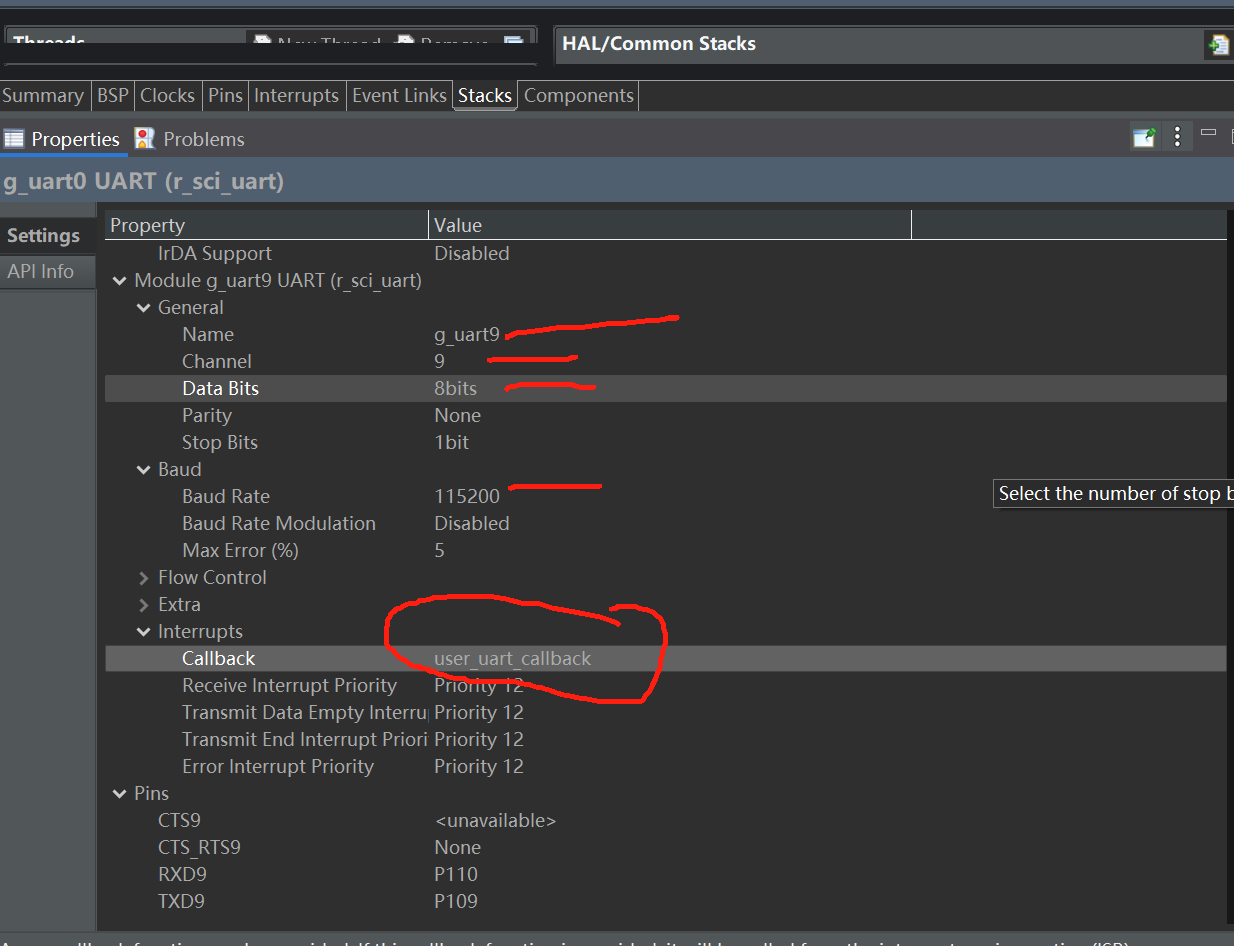Expand the Flow Control group
This screenshot has height=946, width=1234.
144,578
